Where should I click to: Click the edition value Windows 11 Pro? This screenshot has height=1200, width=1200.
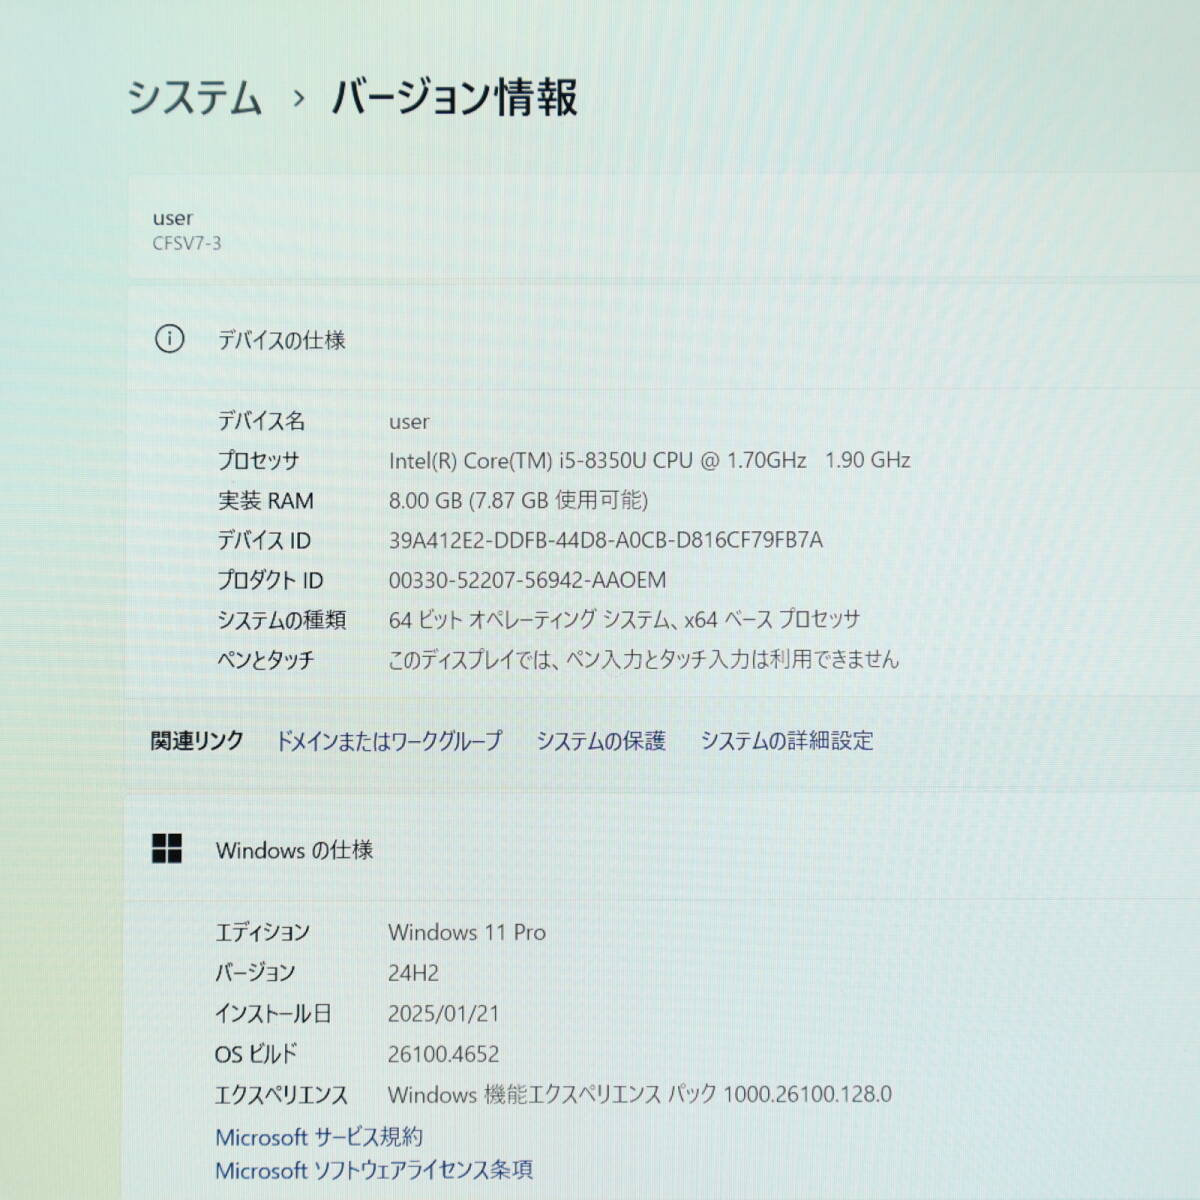click(x=467, y=932)
